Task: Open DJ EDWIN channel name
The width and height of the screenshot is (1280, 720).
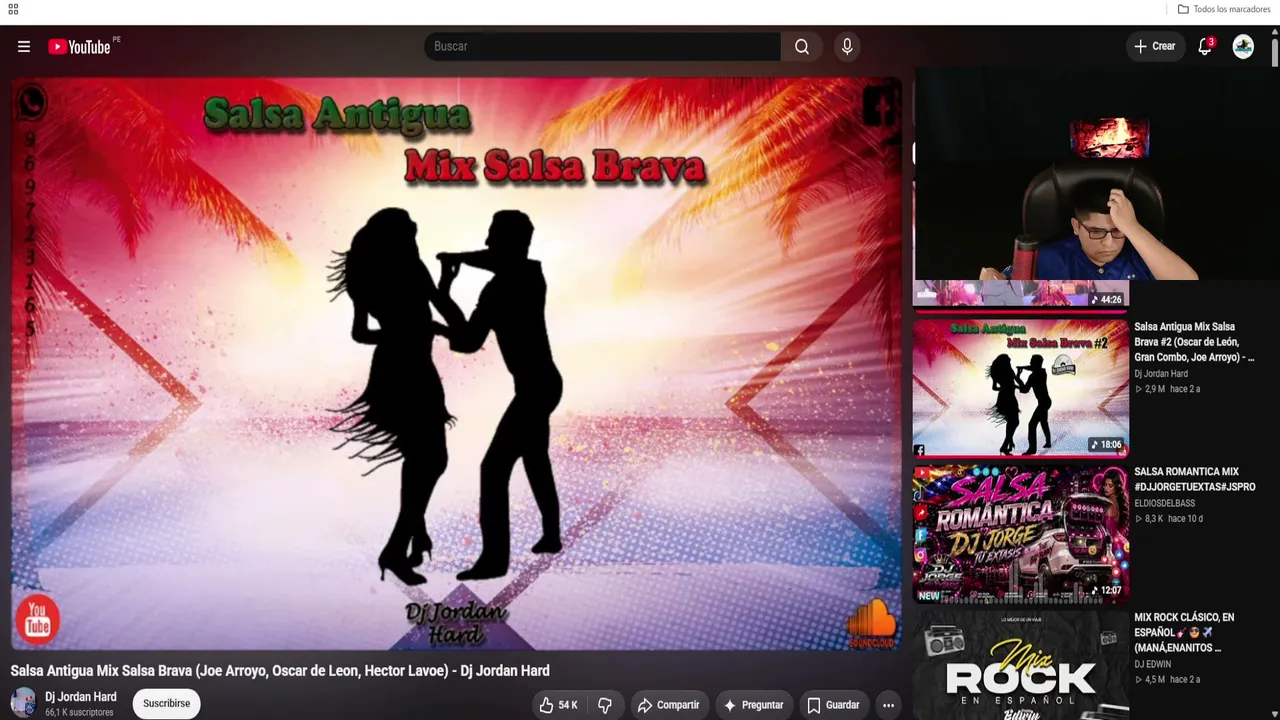Action: (1152, 664)
